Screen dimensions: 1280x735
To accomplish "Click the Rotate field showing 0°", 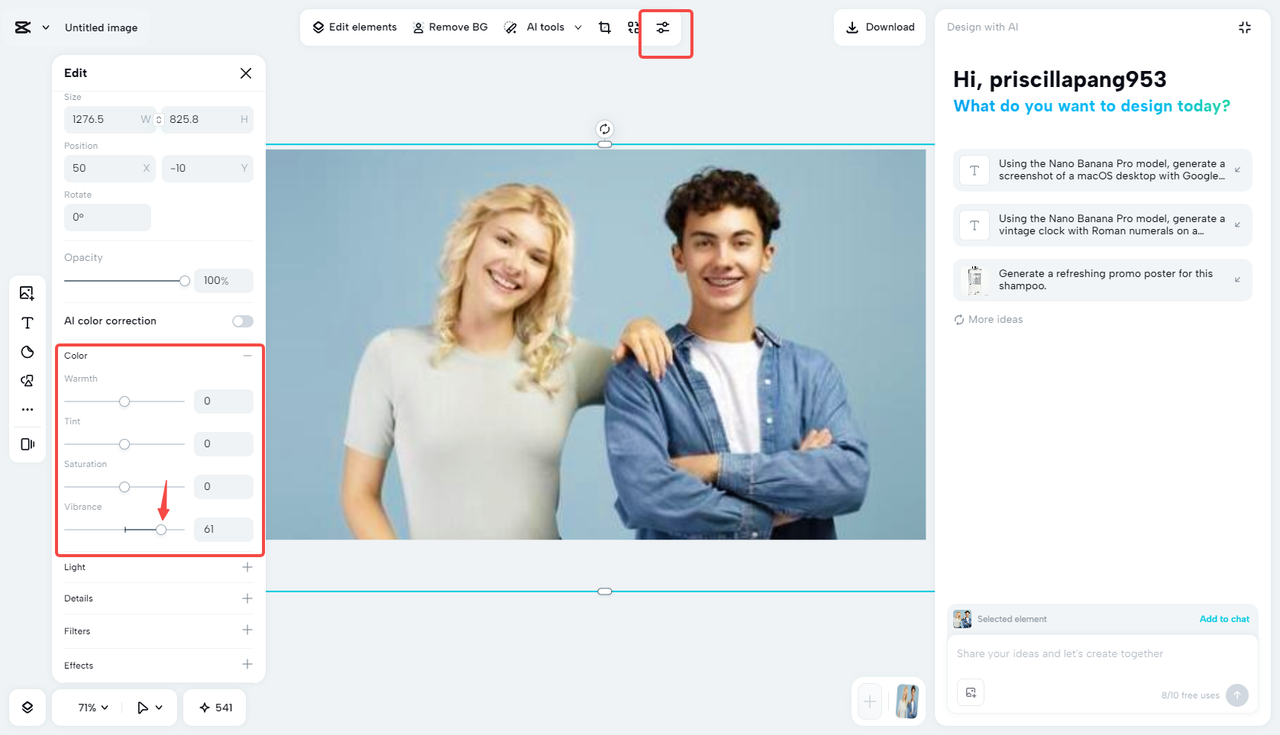I will pos(107,217).
